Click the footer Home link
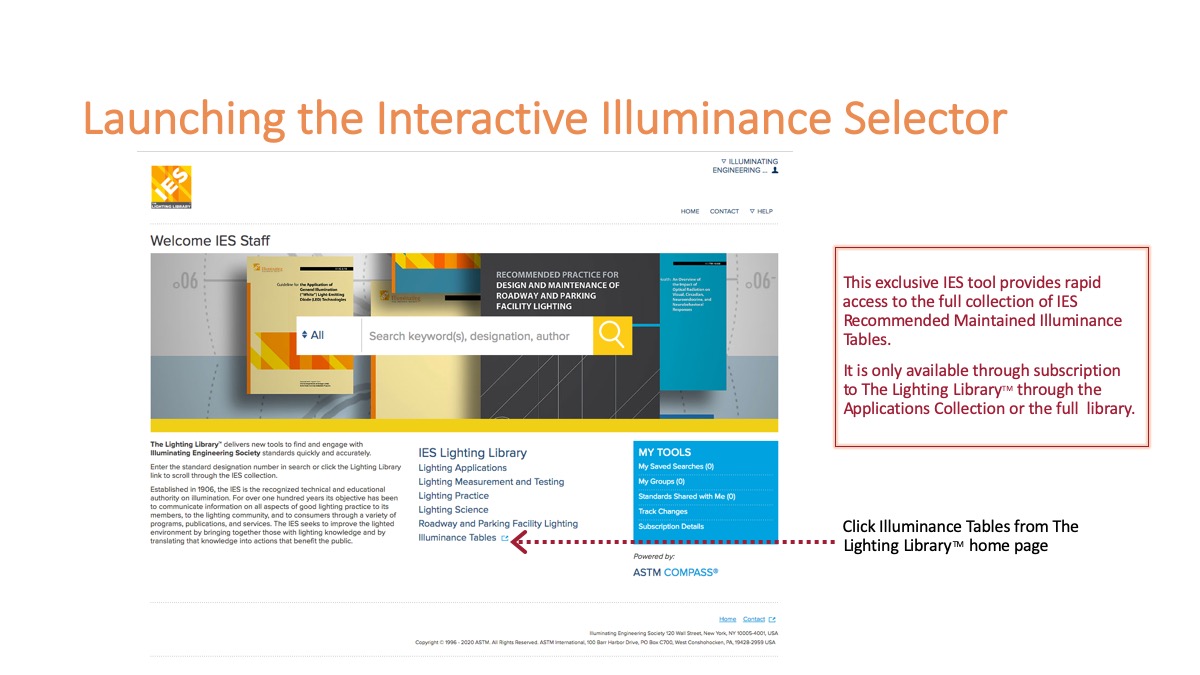Viewport: 1200px width, 675px height. (x=728, y=620)
